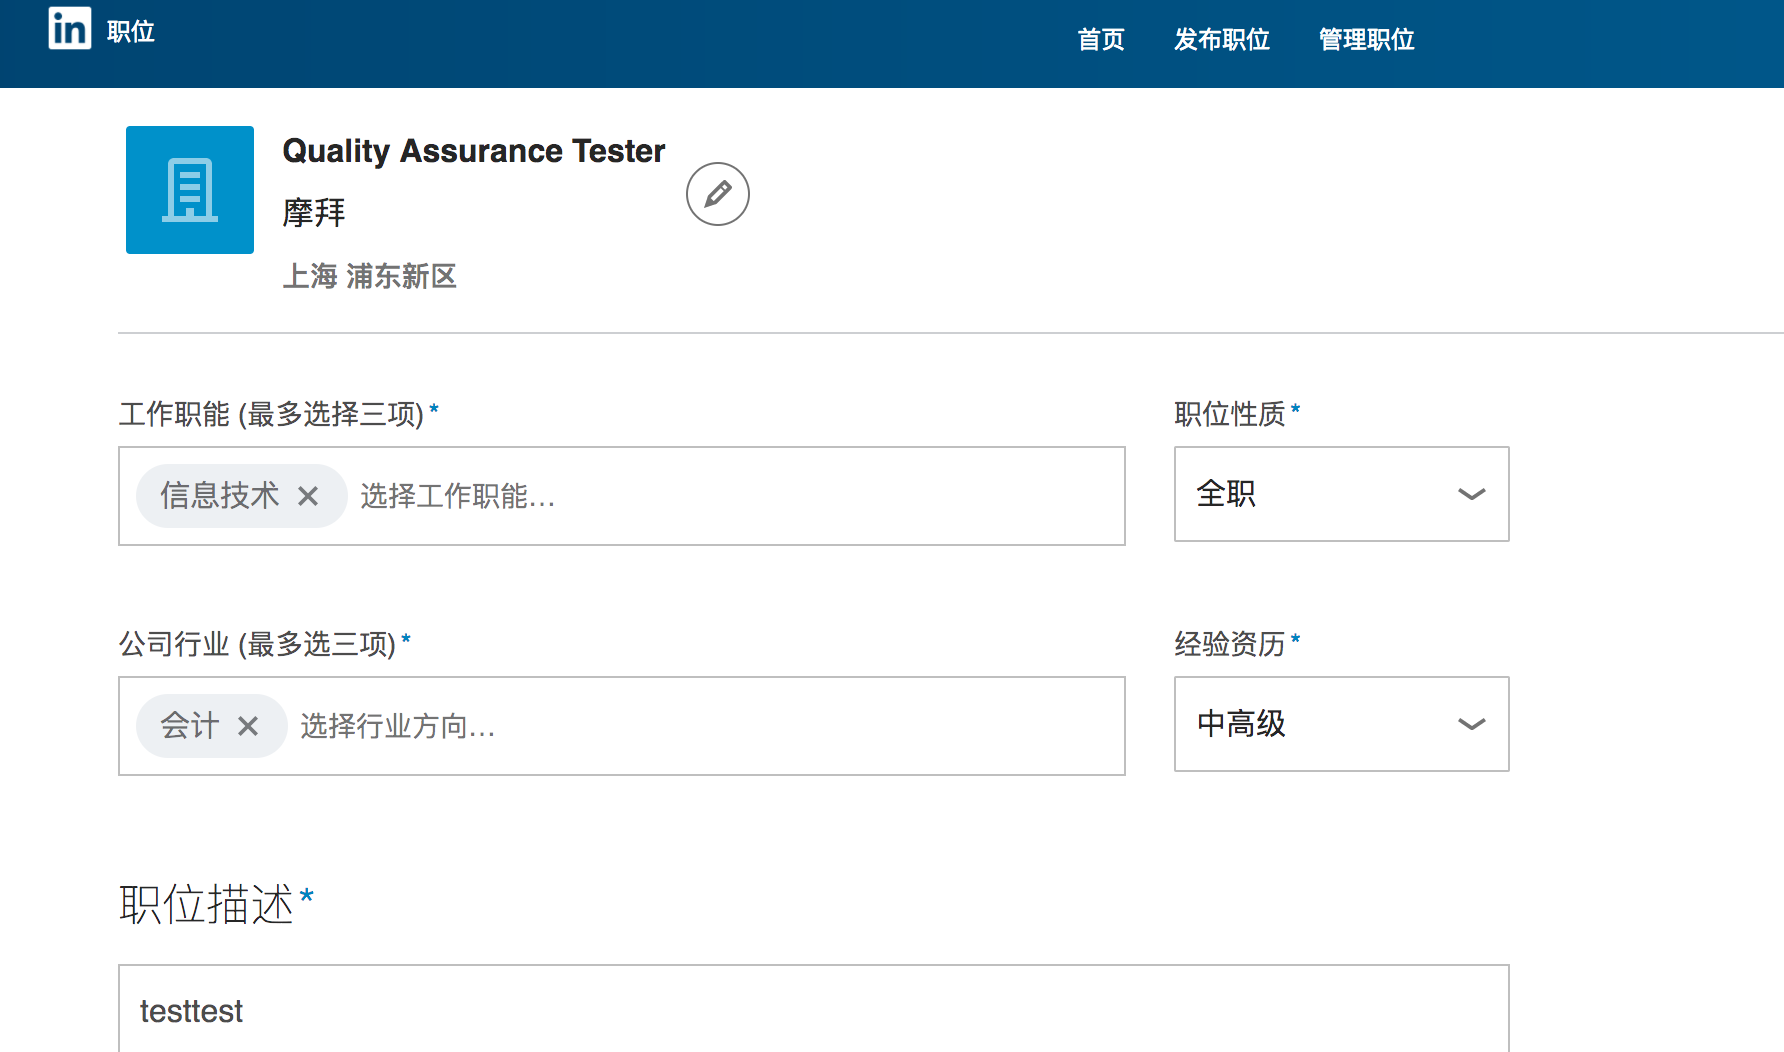Click the pencil edit job title icon
Image resolution: width=1784 pixels, height=1052 pixels.
pos(717,194)
